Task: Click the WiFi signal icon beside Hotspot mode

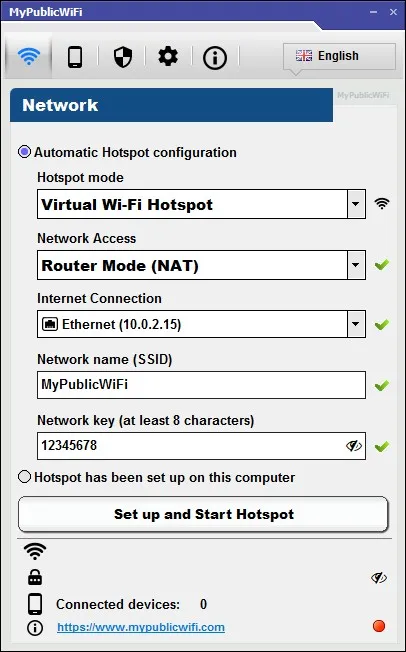Action: [382, 204]
